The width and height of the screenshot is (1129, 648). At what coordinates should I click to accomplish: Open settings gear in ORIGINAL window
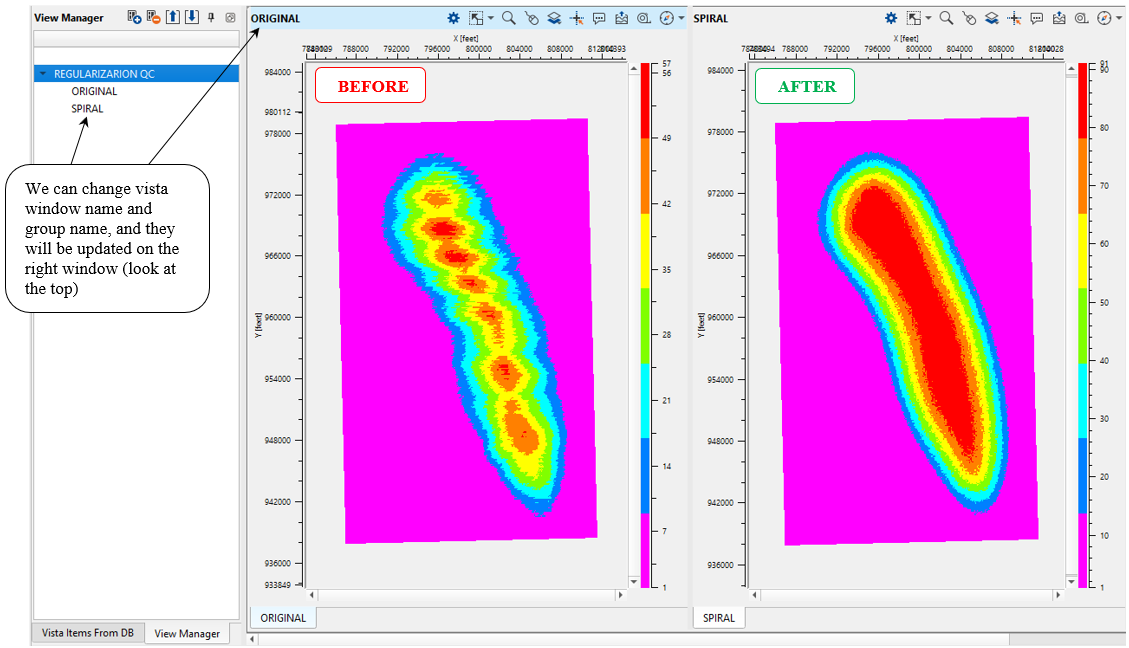click(x=453, y=18)
